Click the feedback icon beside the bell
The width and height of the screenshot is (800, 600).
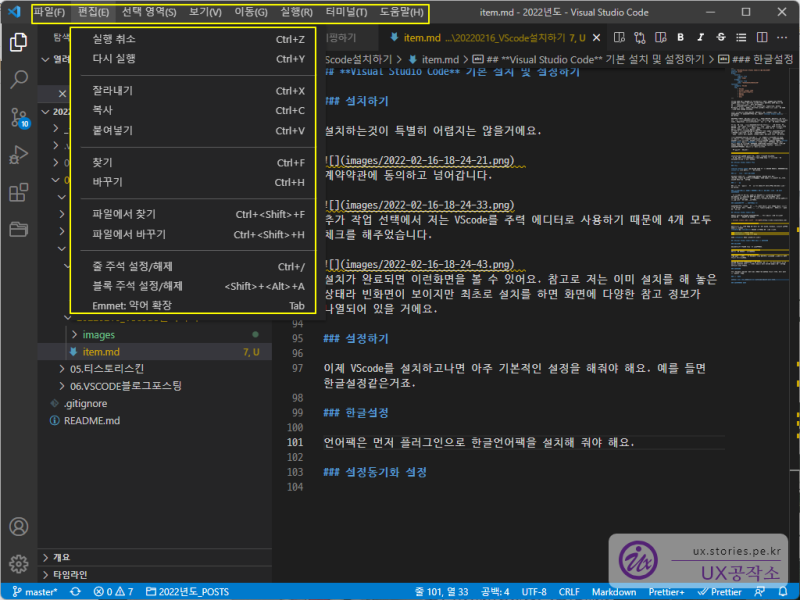[760, 591]
